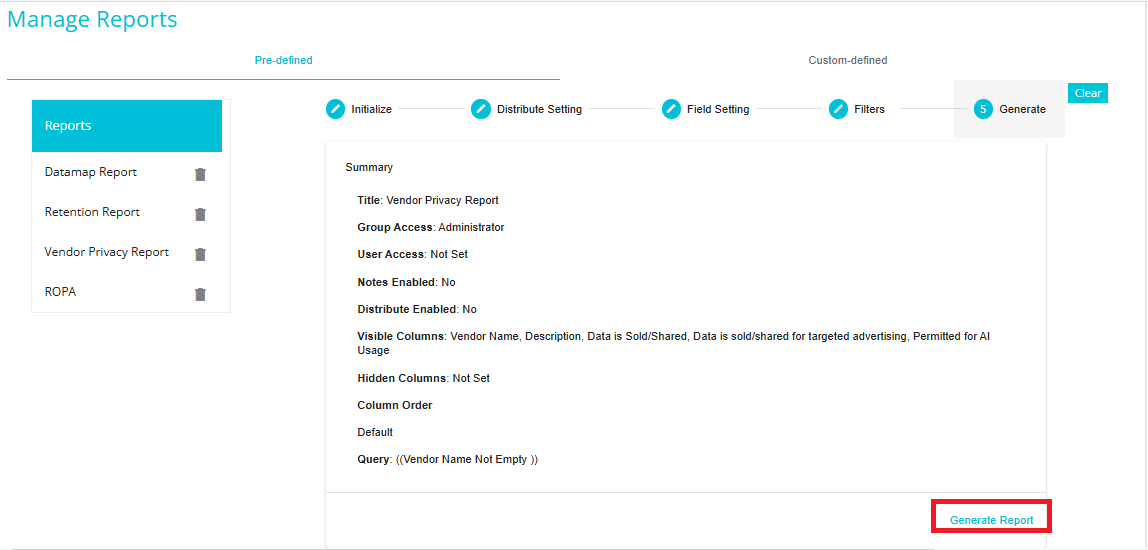Delete the Datamap Report with trash icon
Image resolution: width=1148 pixels, height=550 pixels.
click(201, 174)
